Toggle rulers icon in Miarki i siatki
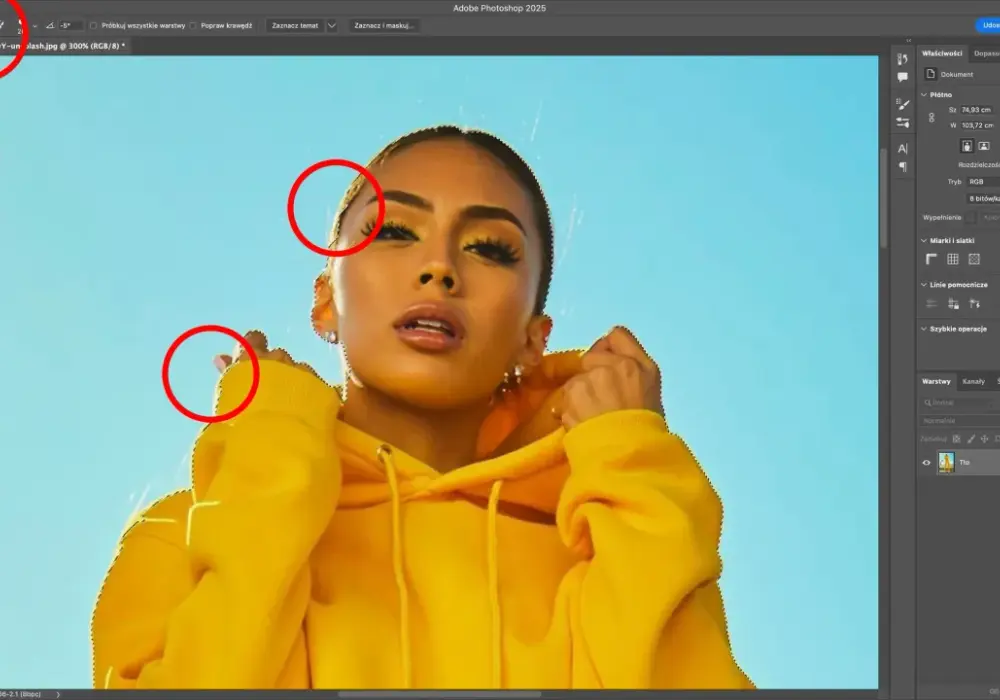Image resolution: width=1000 pixels, height=700 pixels. coord(931,259)
